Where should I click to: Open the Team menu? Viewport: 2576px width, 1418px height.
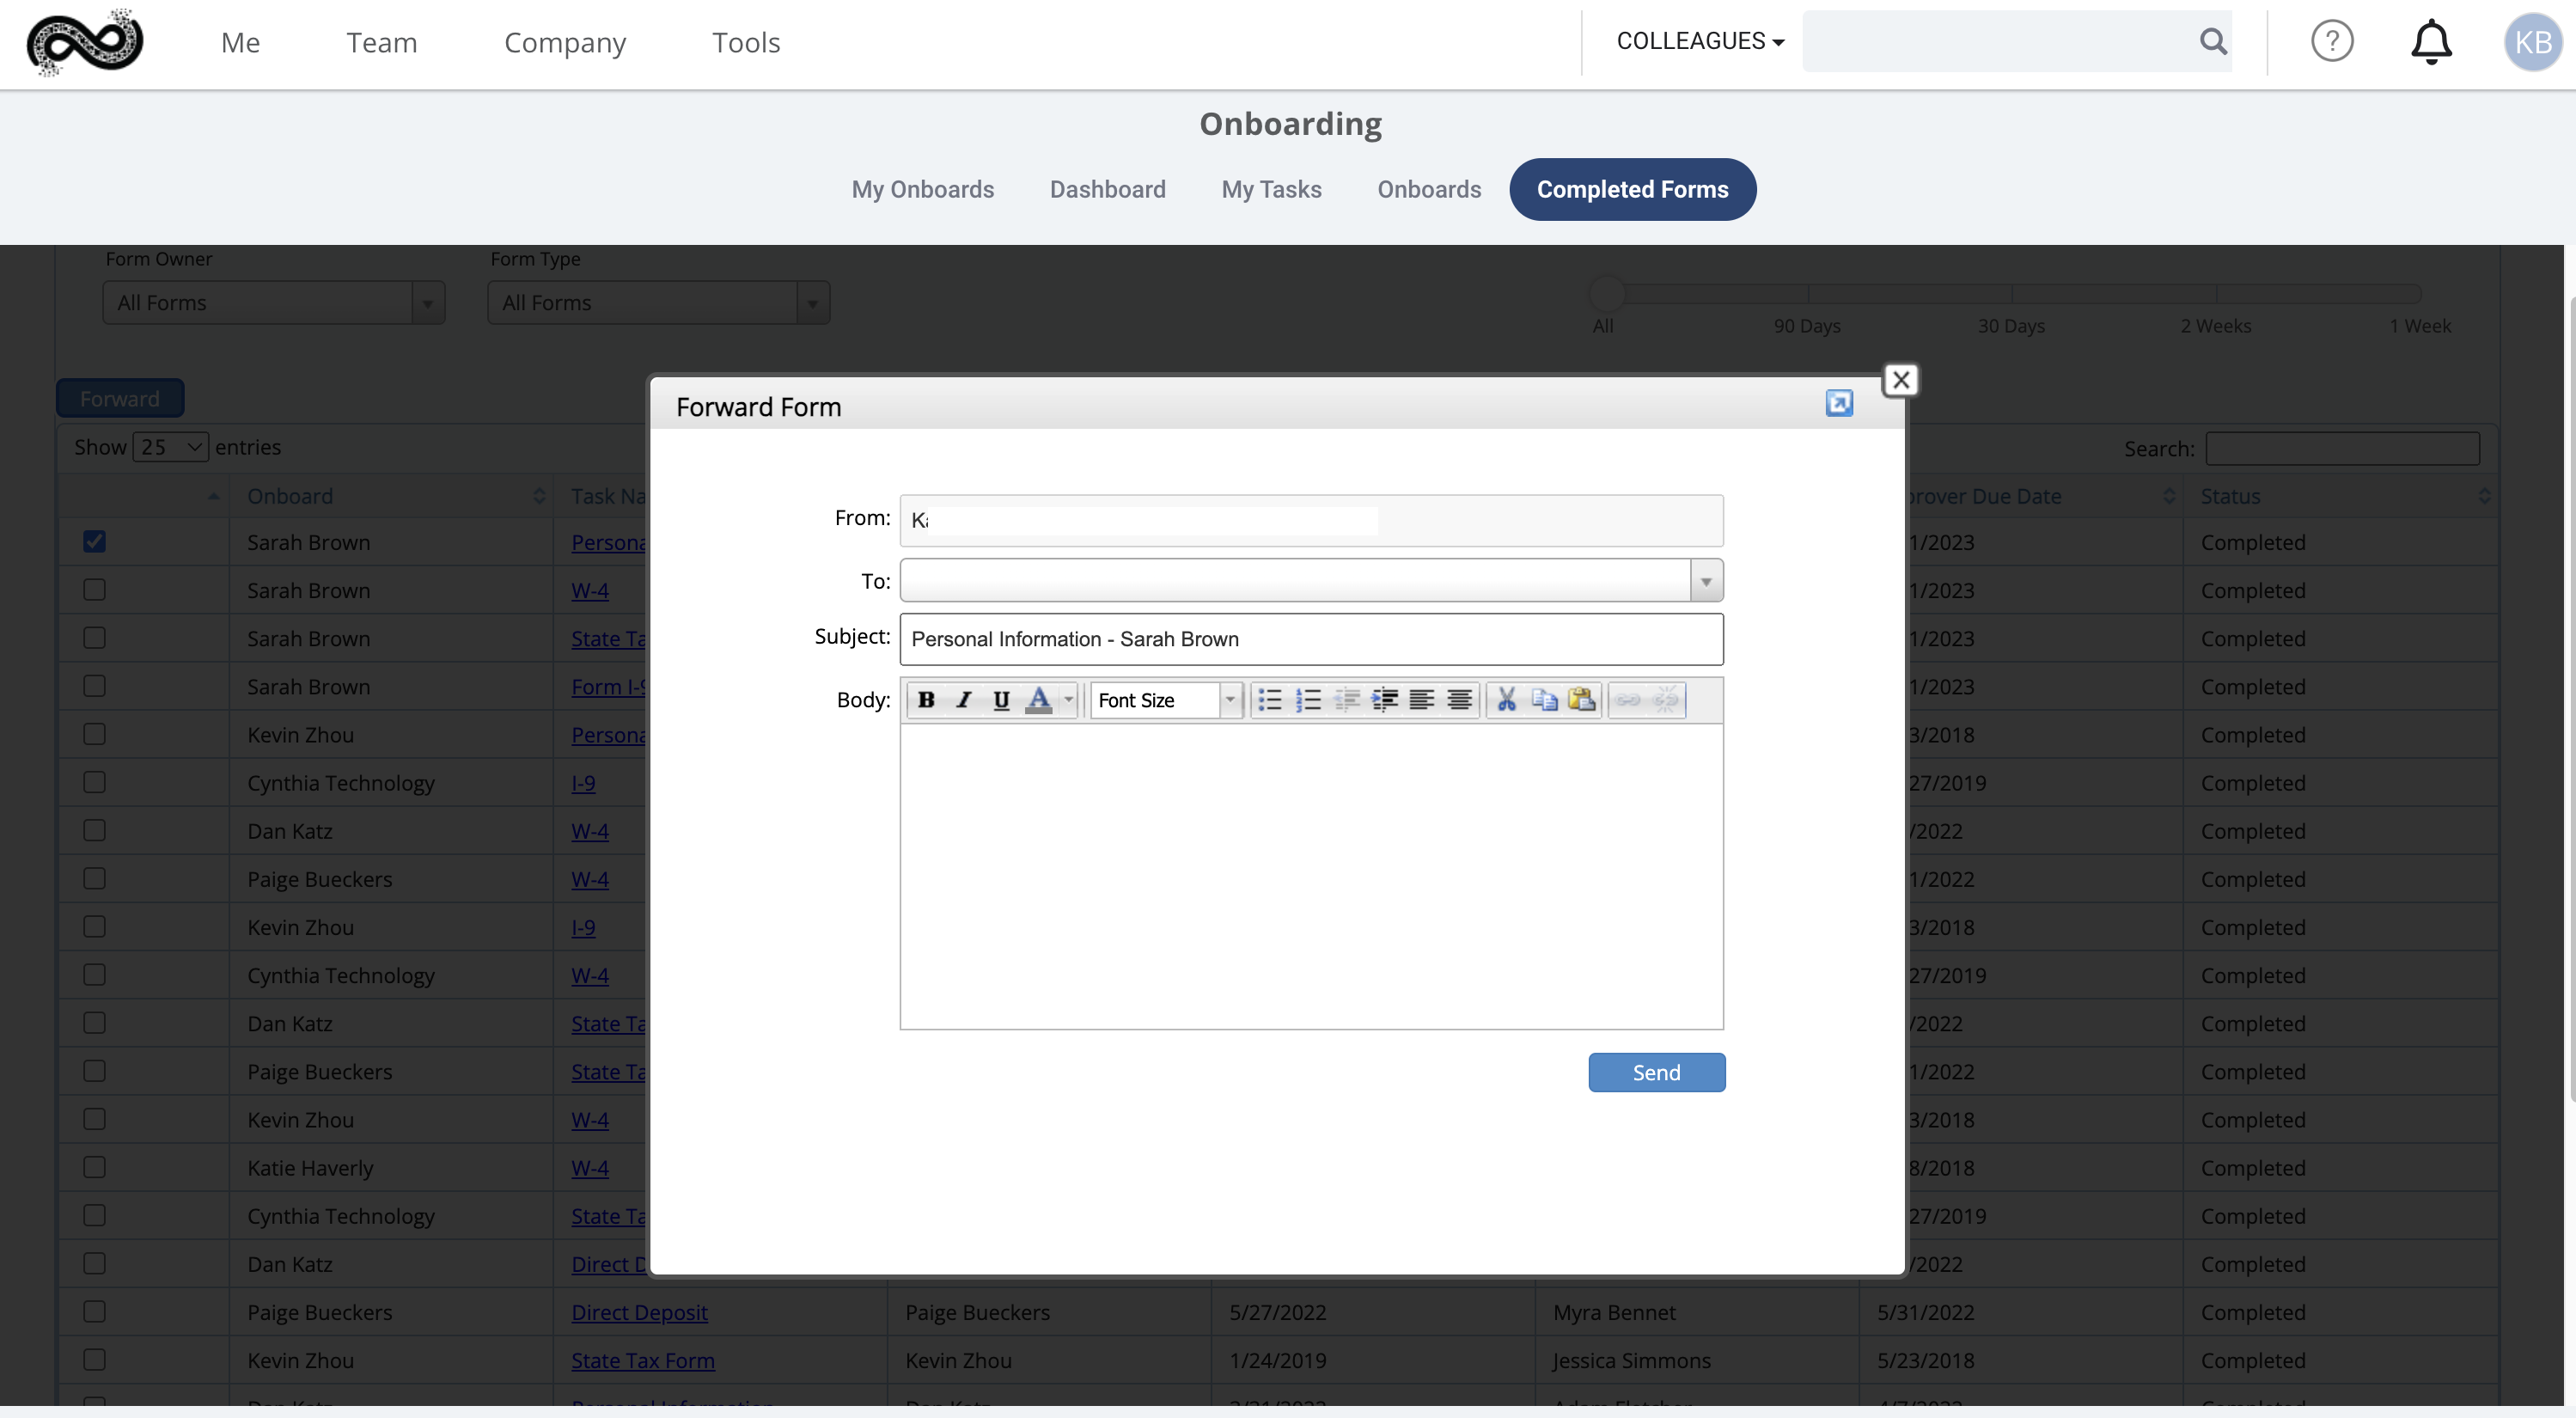click(x=382, y=43)
